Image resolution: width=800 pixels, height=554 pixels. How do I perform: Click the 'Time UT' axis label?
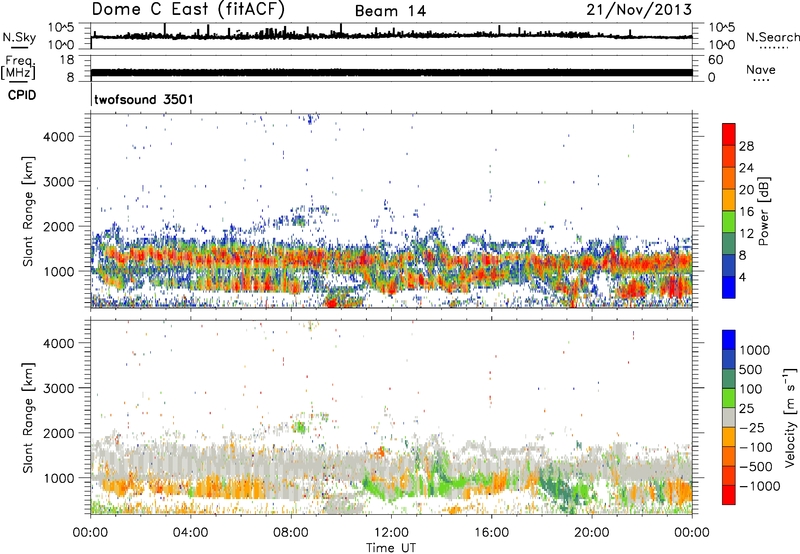click(391, 548)
